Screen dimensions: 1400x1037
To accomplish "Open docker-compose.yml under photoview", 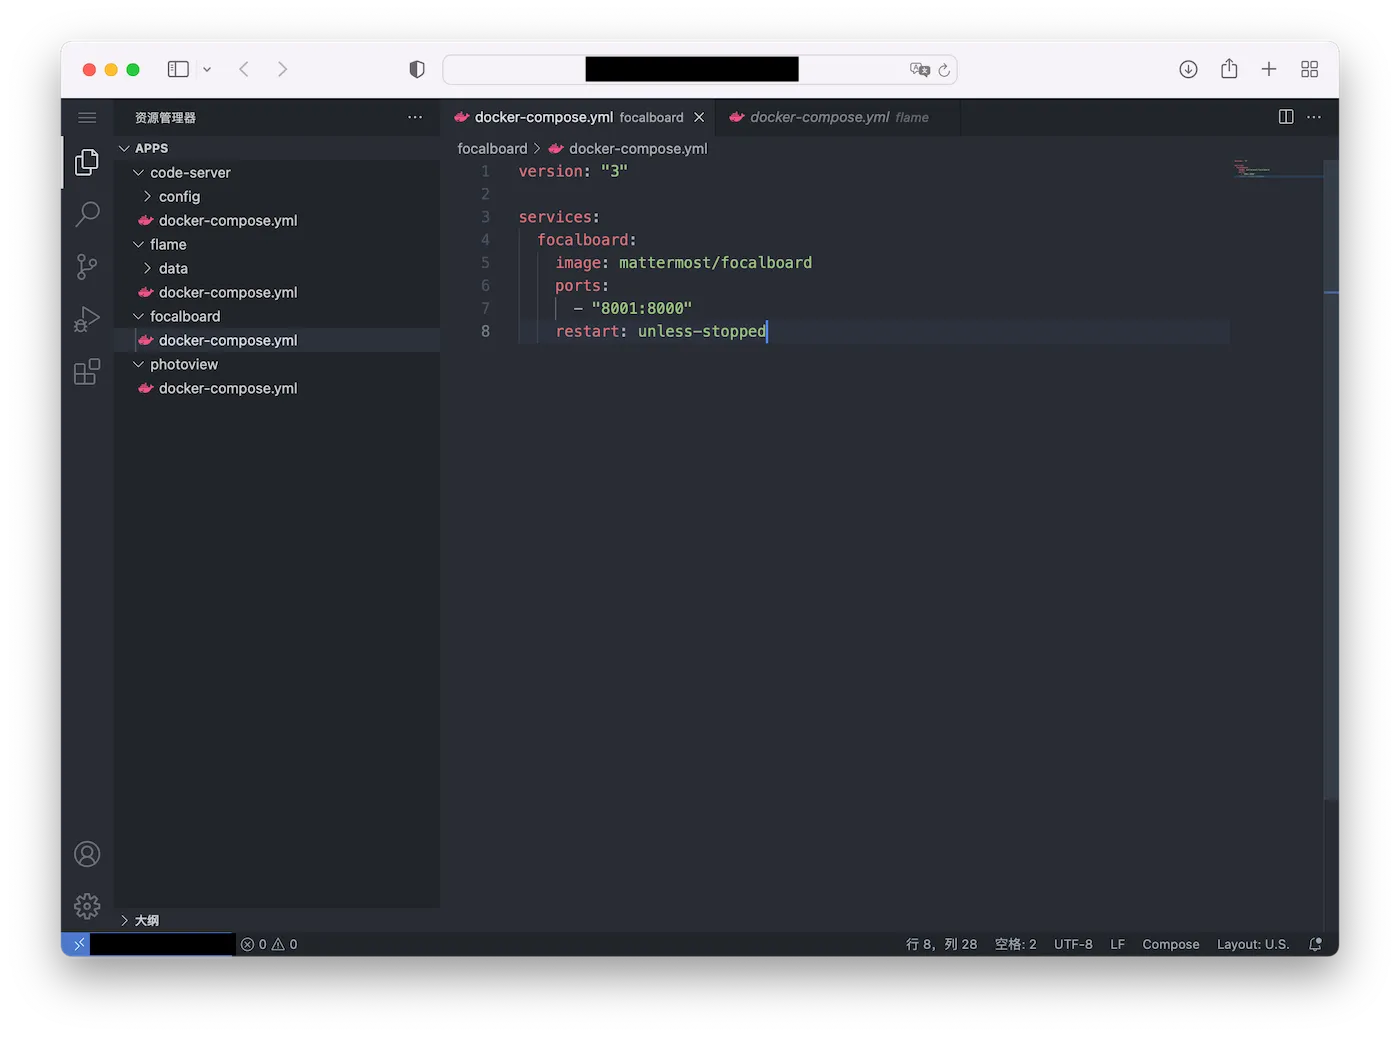I will tap(227, 388).
